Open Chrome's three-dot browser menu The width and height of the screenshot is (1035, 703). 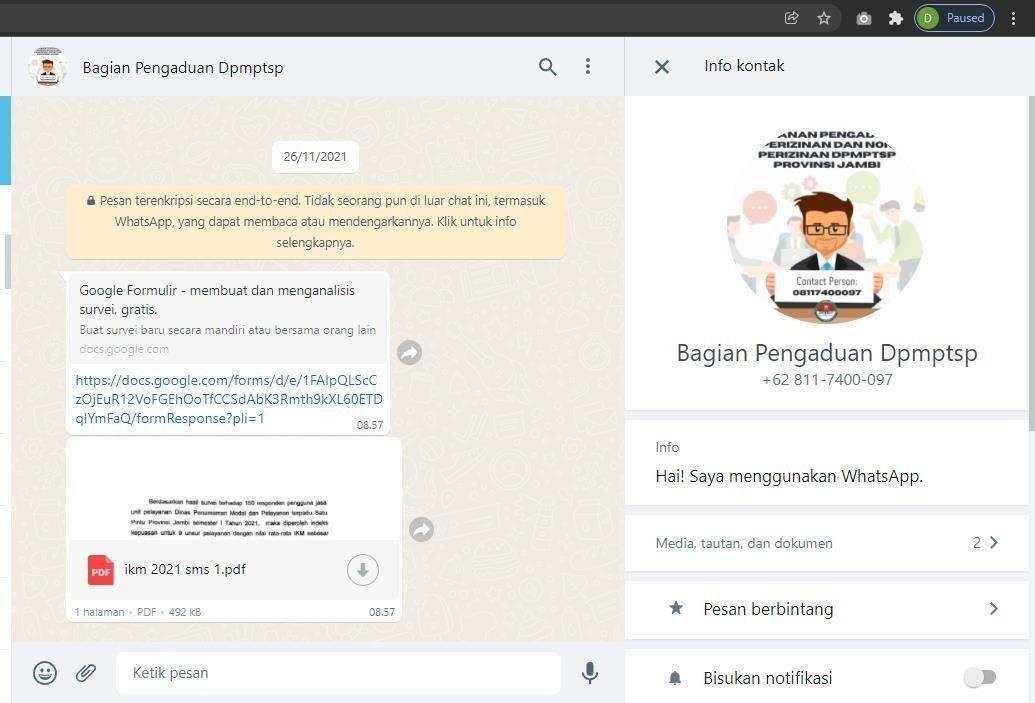point(1013,18)
